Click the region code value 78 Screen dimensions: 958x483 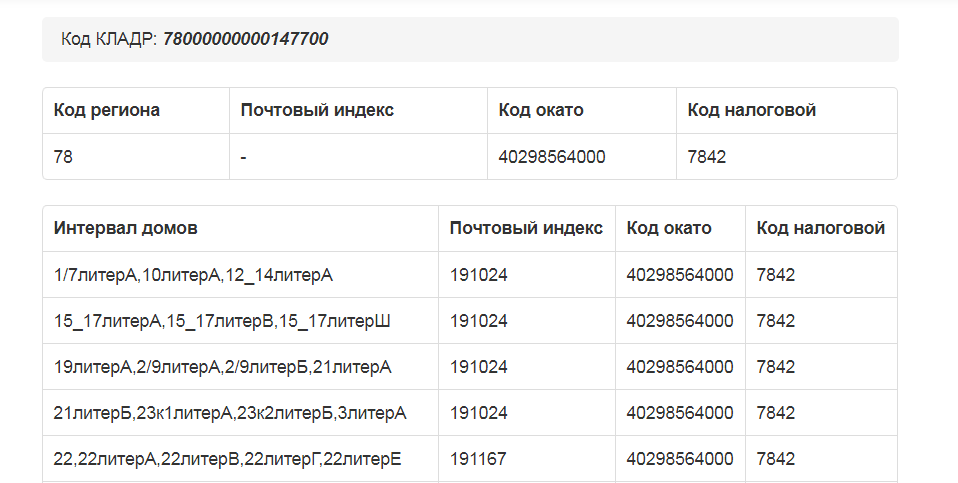pos(63,157)
